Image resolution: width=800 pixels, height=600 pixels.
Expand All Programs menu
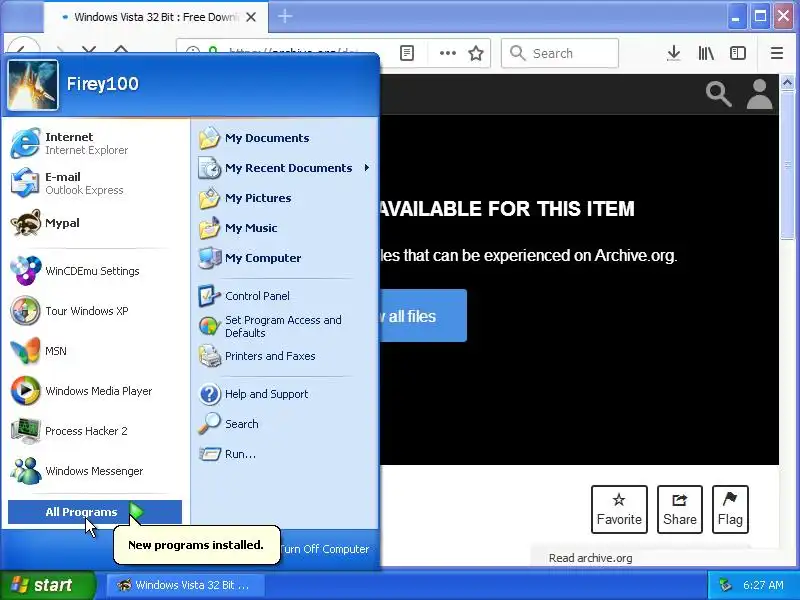pyautogui.click(x=95, y=512)
